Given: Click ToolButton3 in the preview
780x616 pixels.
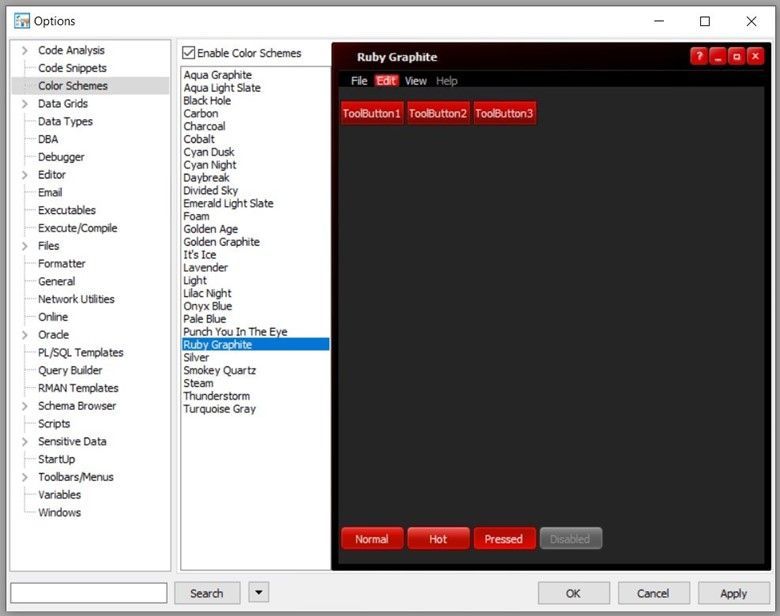Looking at the screenshot, I should tap(504, 113).
